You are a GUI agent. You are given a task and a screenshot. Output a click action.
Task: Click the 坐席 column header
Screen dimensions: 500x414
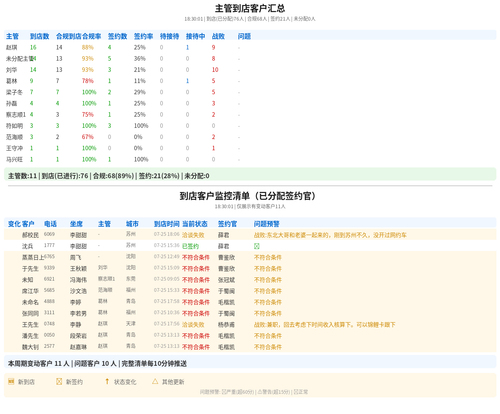point(76,224)
